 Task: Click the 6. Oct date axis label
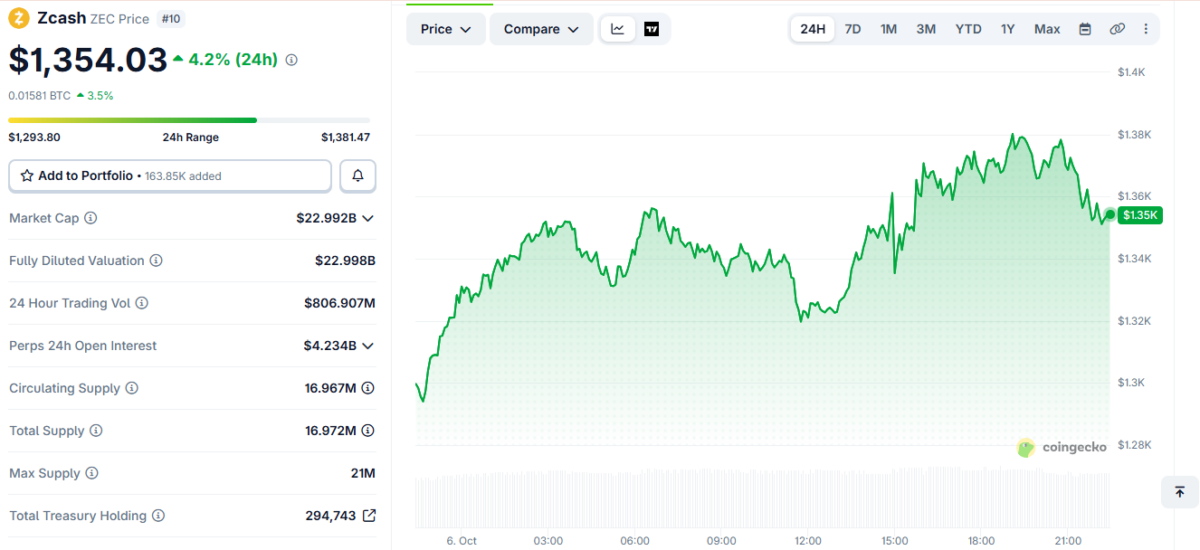[462, 541]
